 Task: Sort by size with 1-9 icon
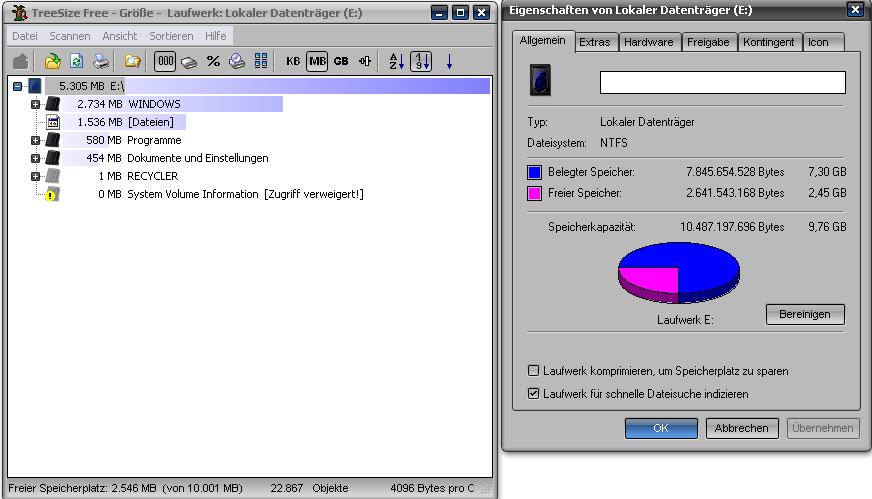[x=421, y=61]
